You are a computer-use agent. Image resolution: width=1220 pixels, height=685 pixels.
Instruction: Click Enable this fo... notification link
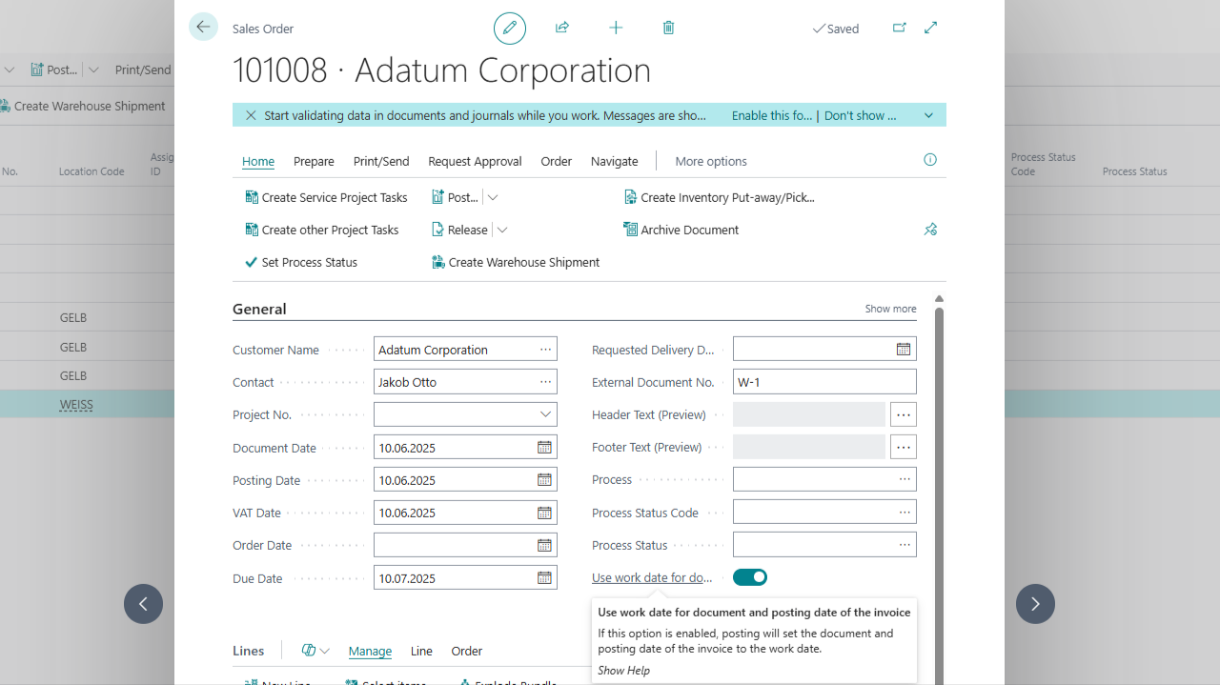[x=772, y=115]
